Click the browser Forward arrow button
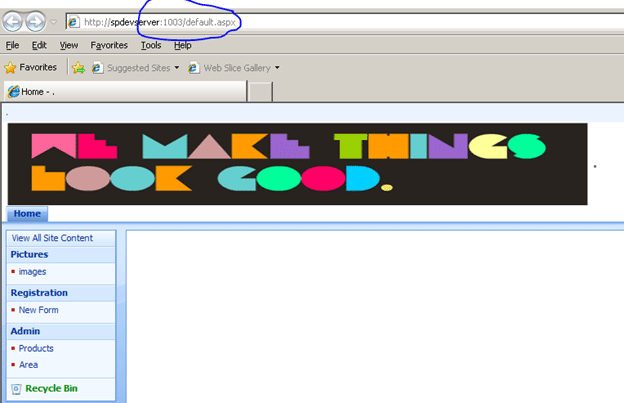This screenshot has width=624, height=403. tap(35, 21)
